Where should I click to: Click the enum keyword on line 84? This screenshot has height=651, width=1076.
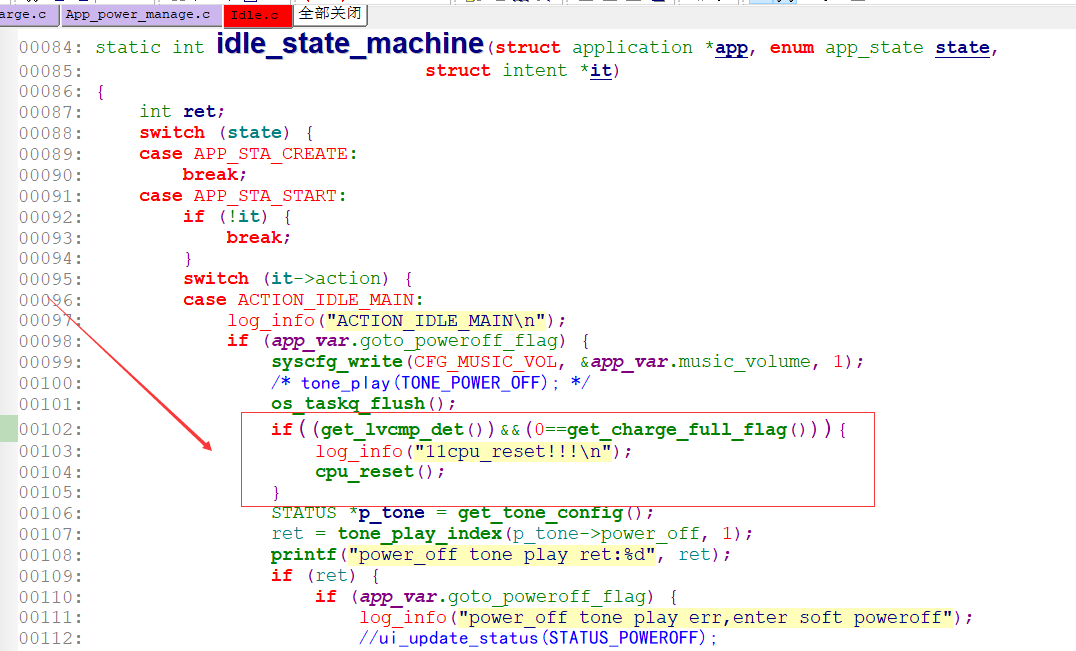coord(792,48)
